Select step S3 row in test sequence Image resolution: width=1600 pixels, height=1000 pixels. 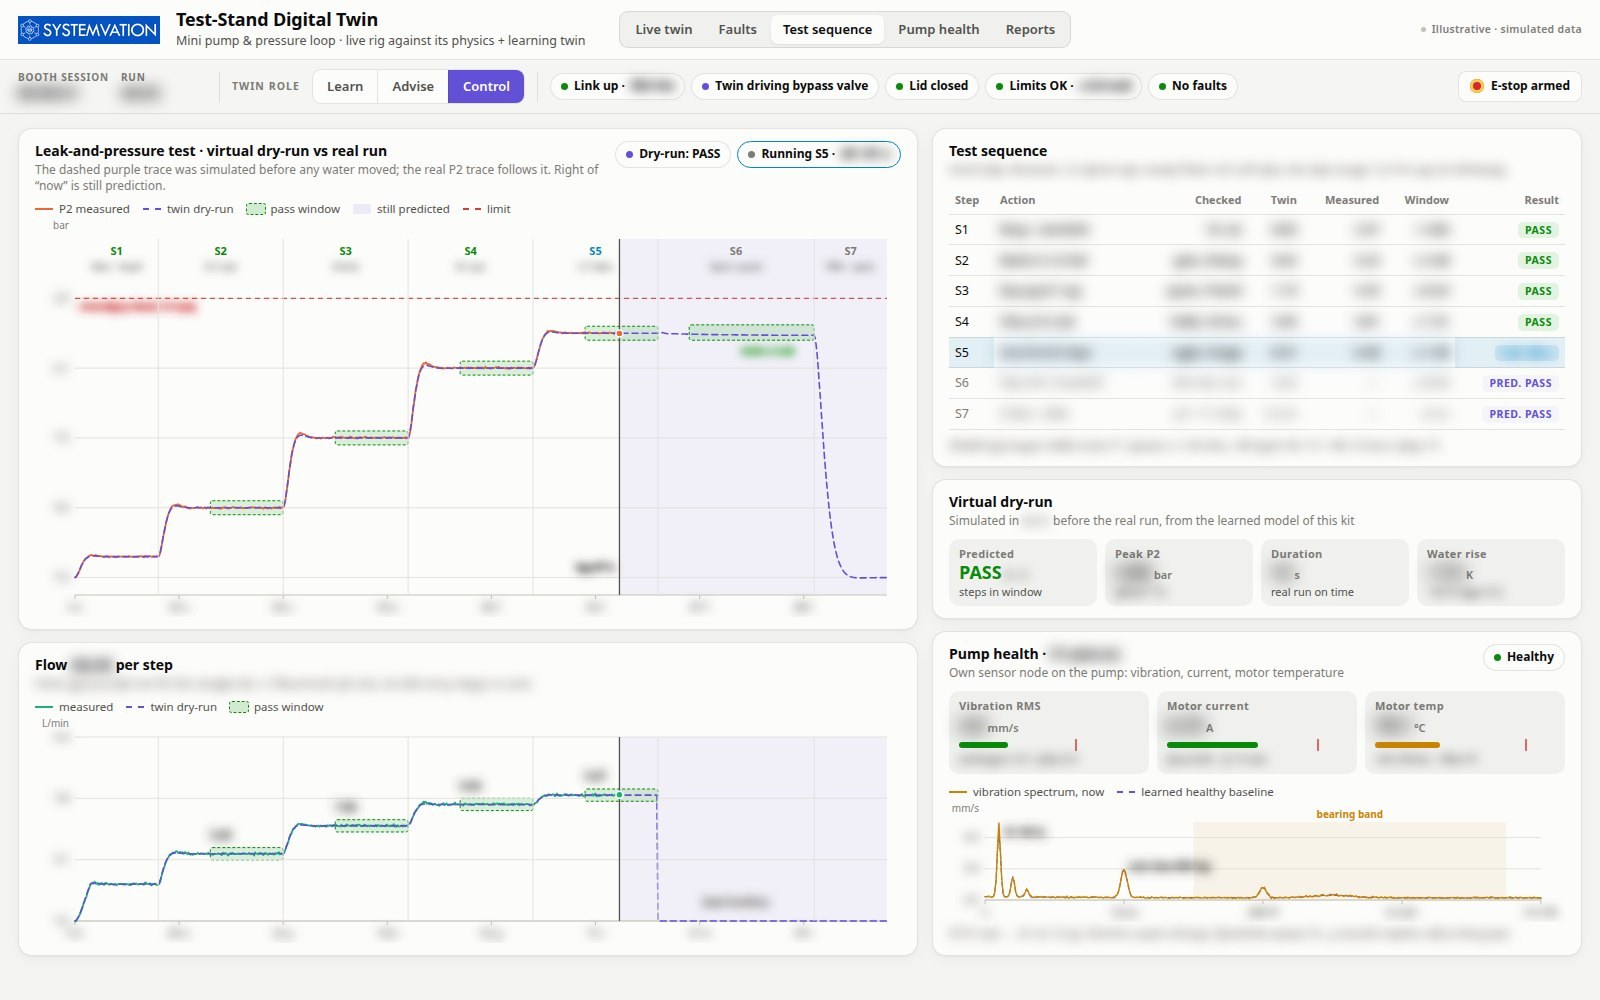click(x=1256, y=291)
